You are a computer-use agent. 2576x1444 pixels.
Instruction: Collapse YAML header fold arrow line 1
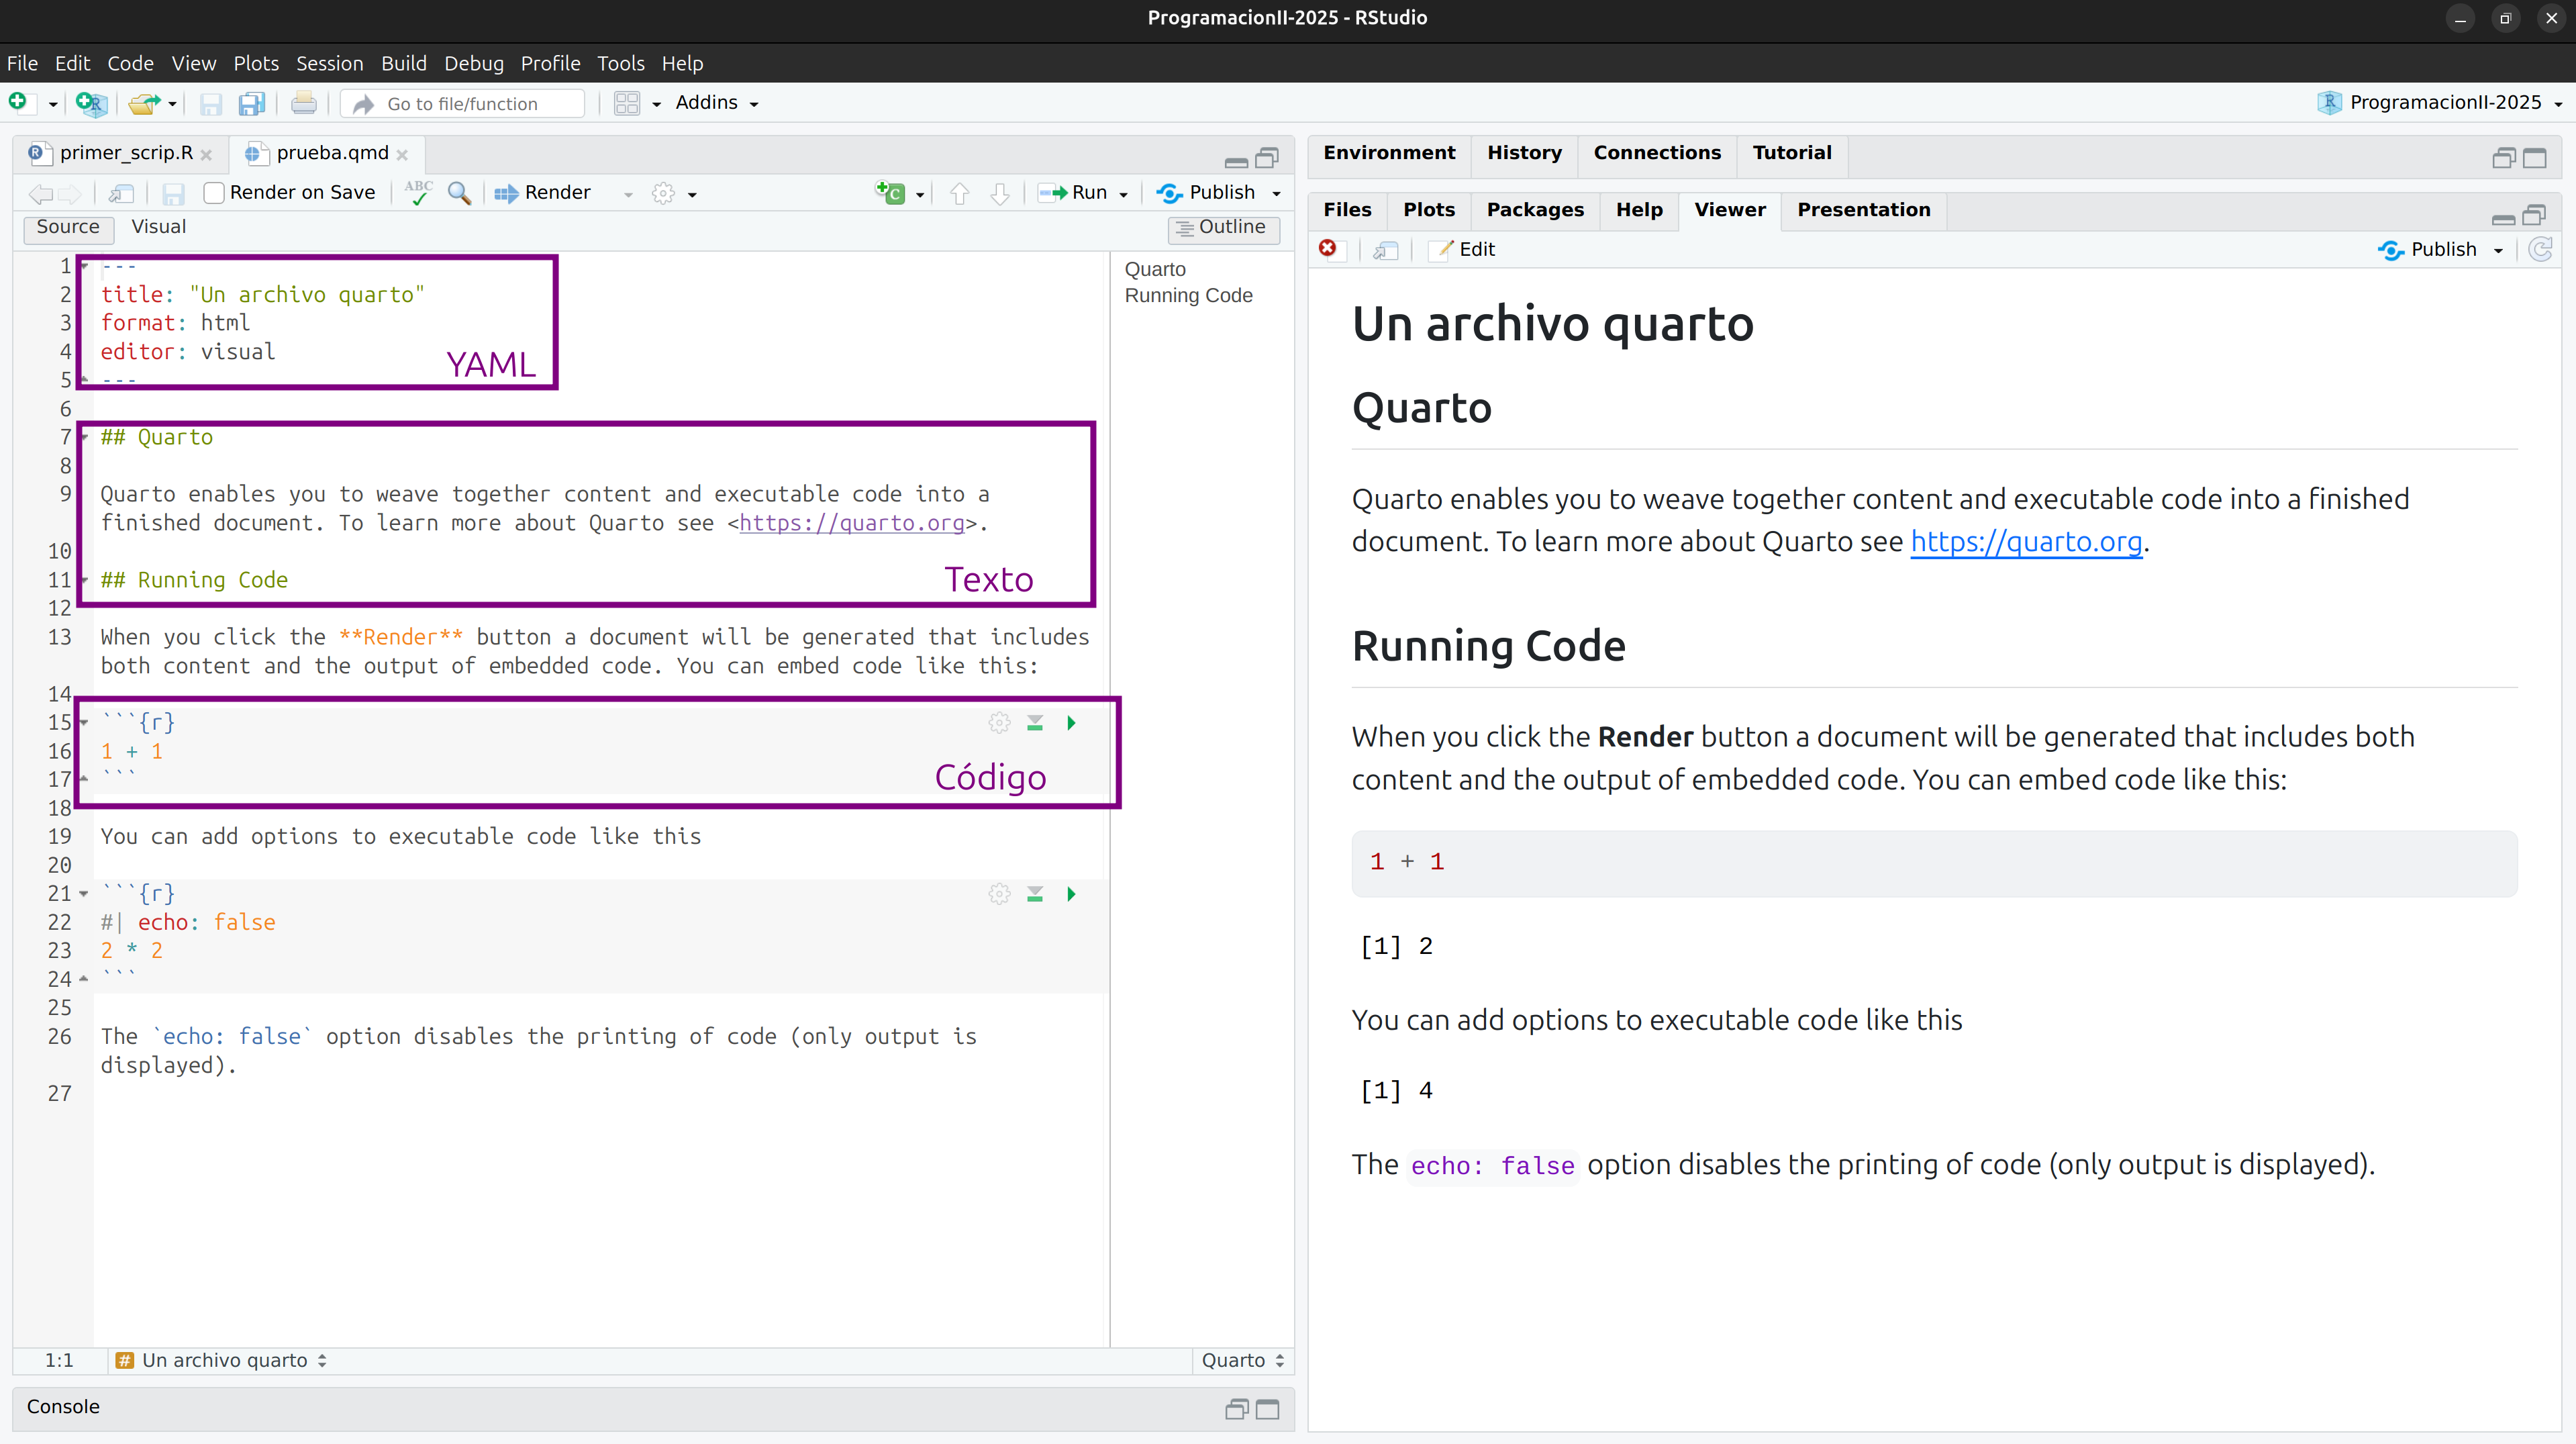[x=84, y=266]
